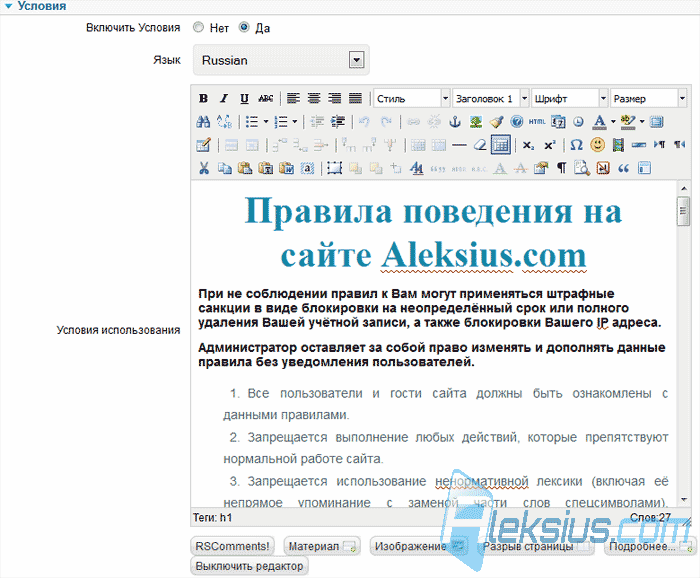Paste from clipboard

coord(245,168)
